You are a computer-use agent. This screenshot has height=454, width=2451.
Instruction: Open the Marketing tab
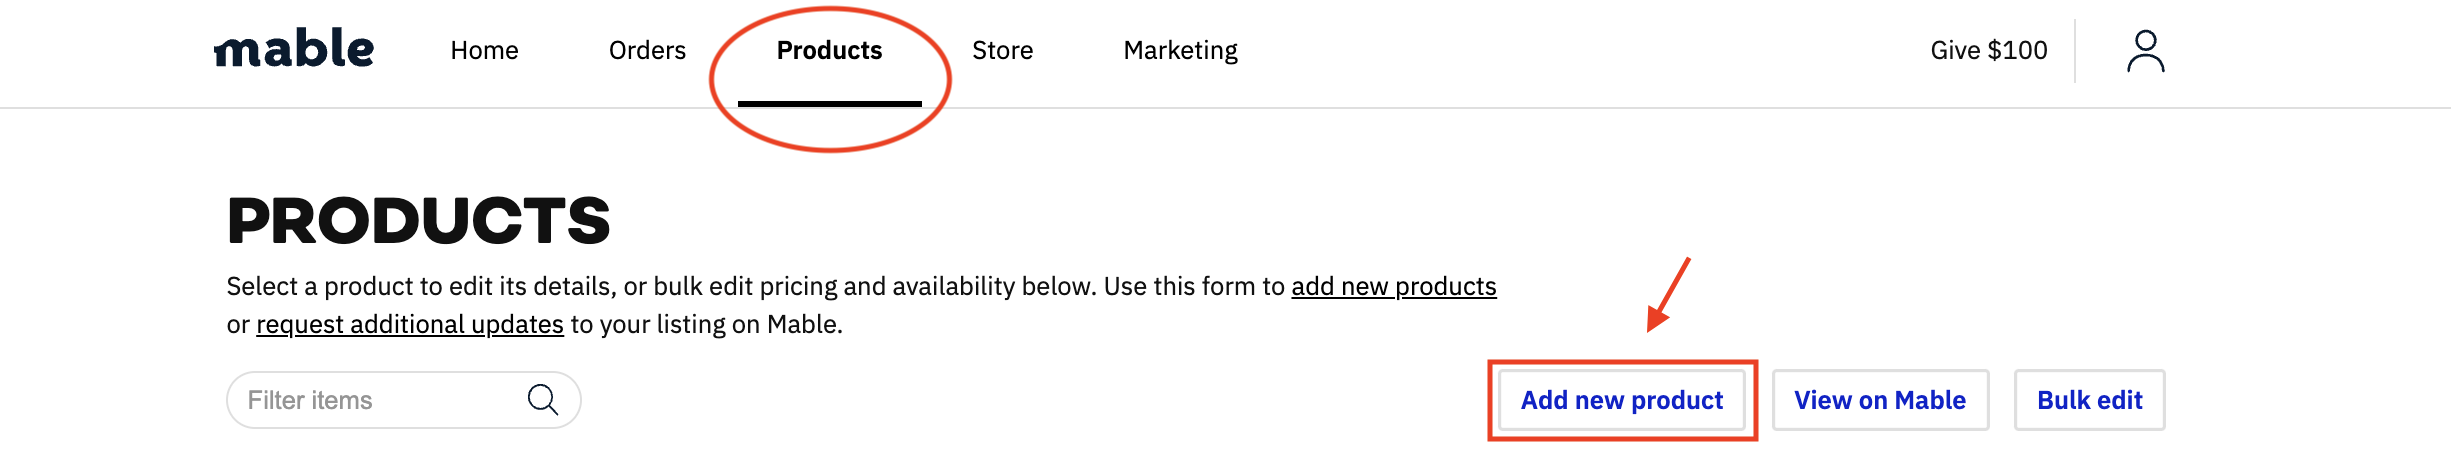(1180, 50)
